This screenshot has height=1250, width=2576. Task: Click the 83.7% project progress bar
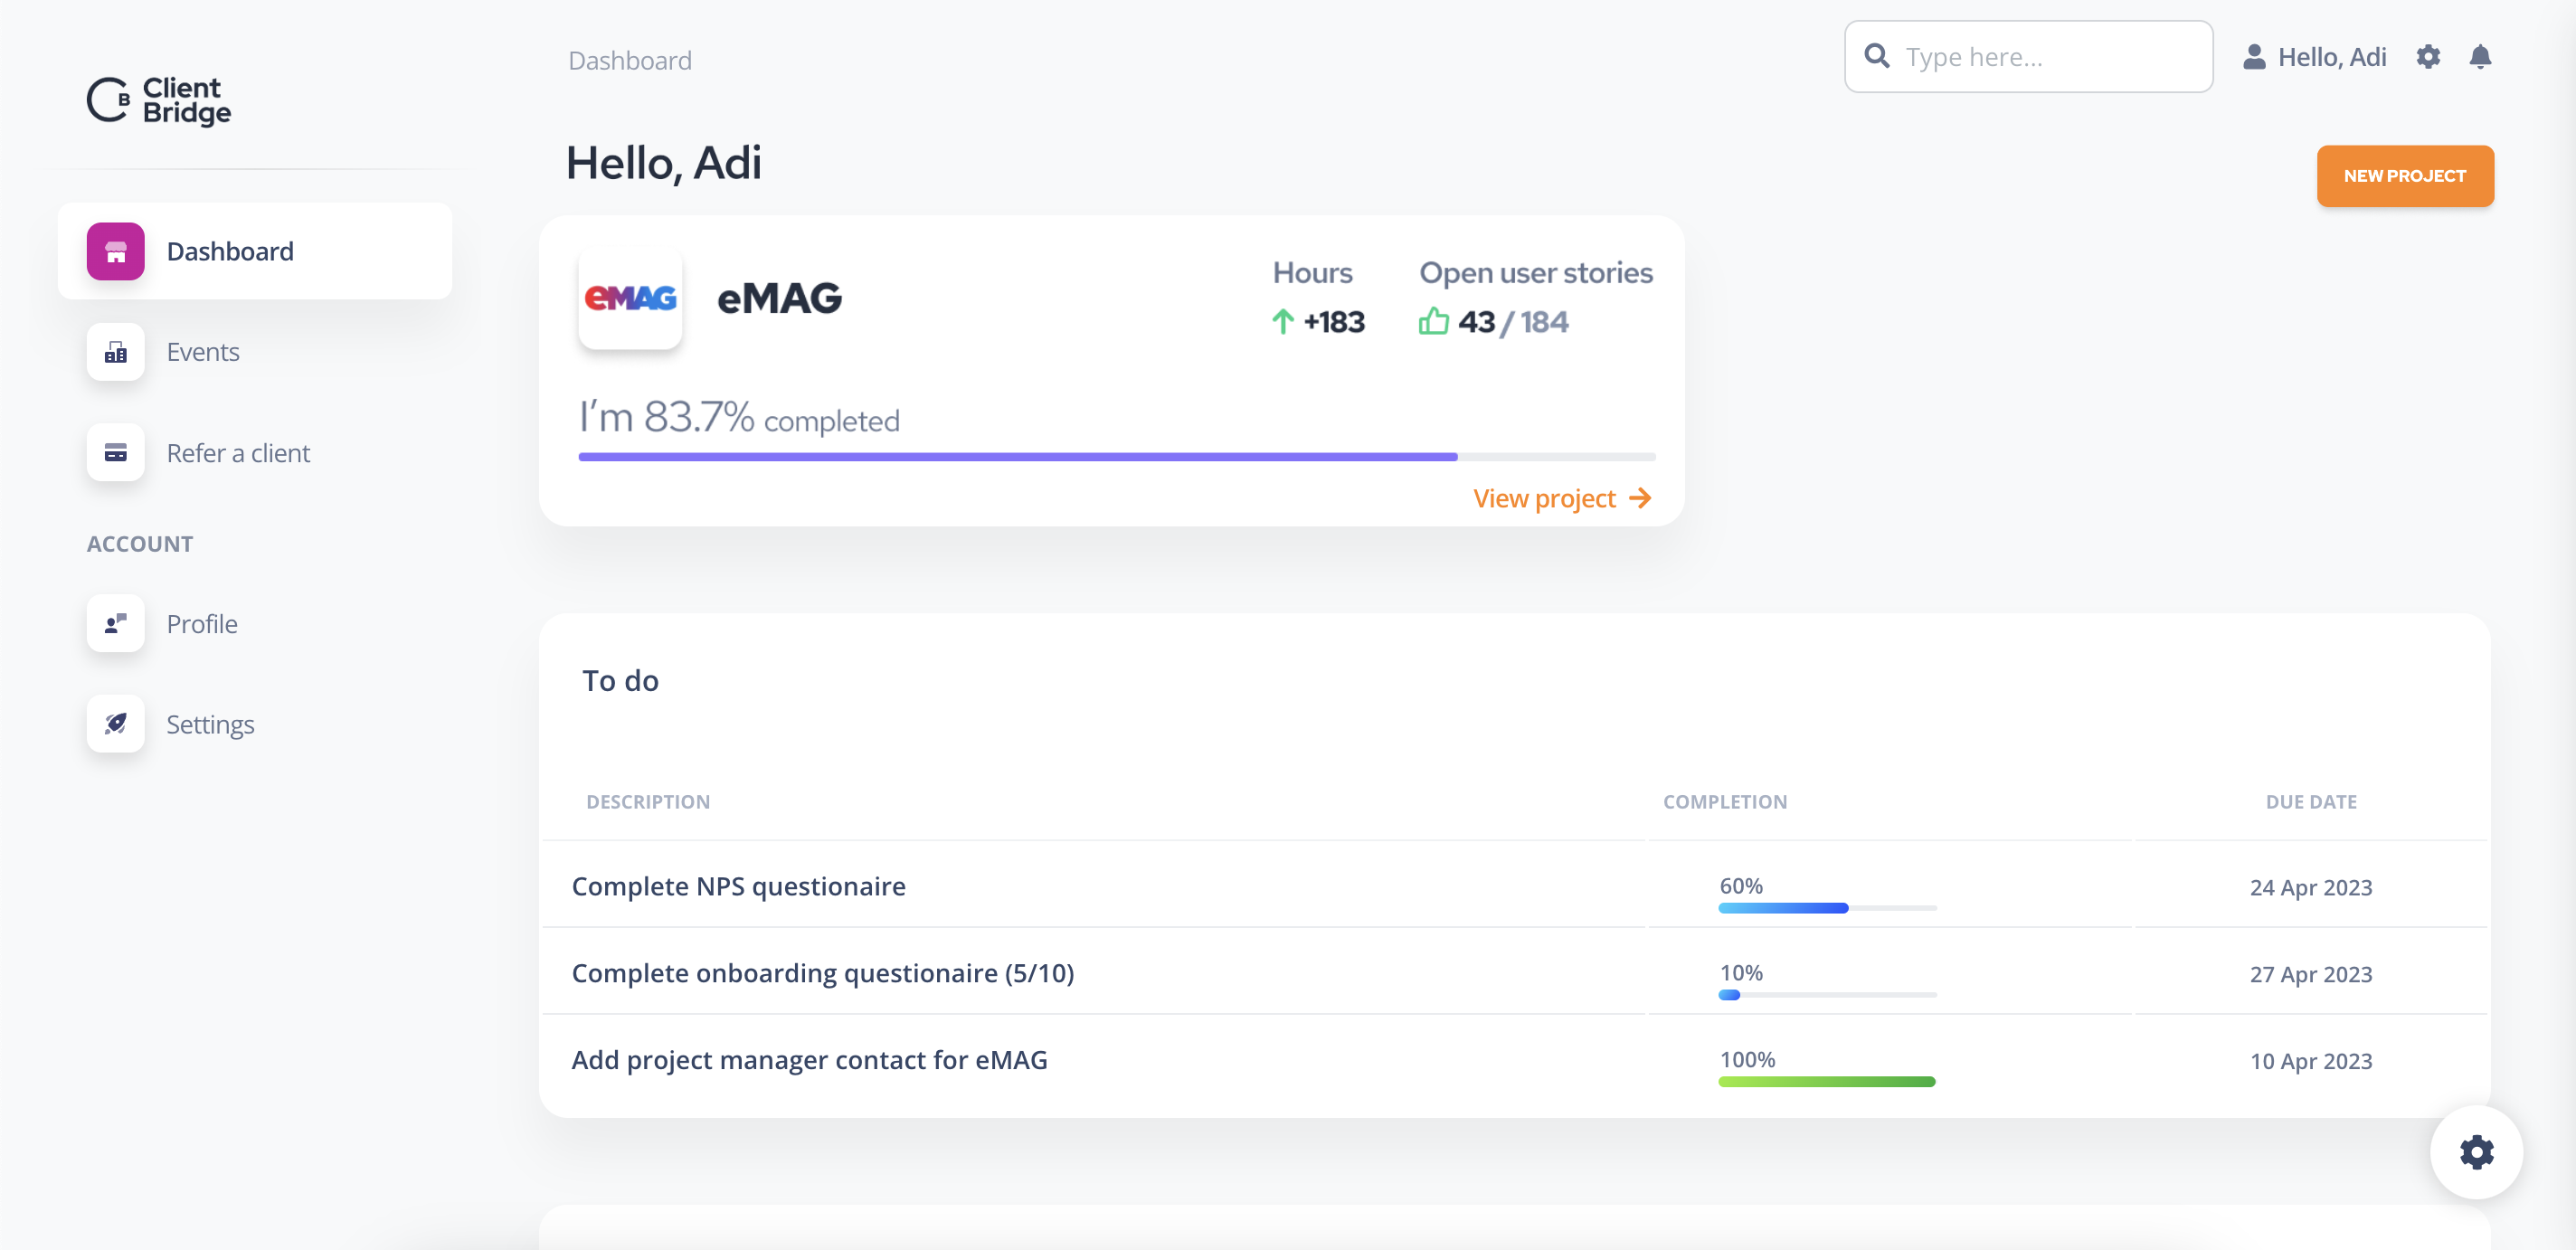[1116, 457]
